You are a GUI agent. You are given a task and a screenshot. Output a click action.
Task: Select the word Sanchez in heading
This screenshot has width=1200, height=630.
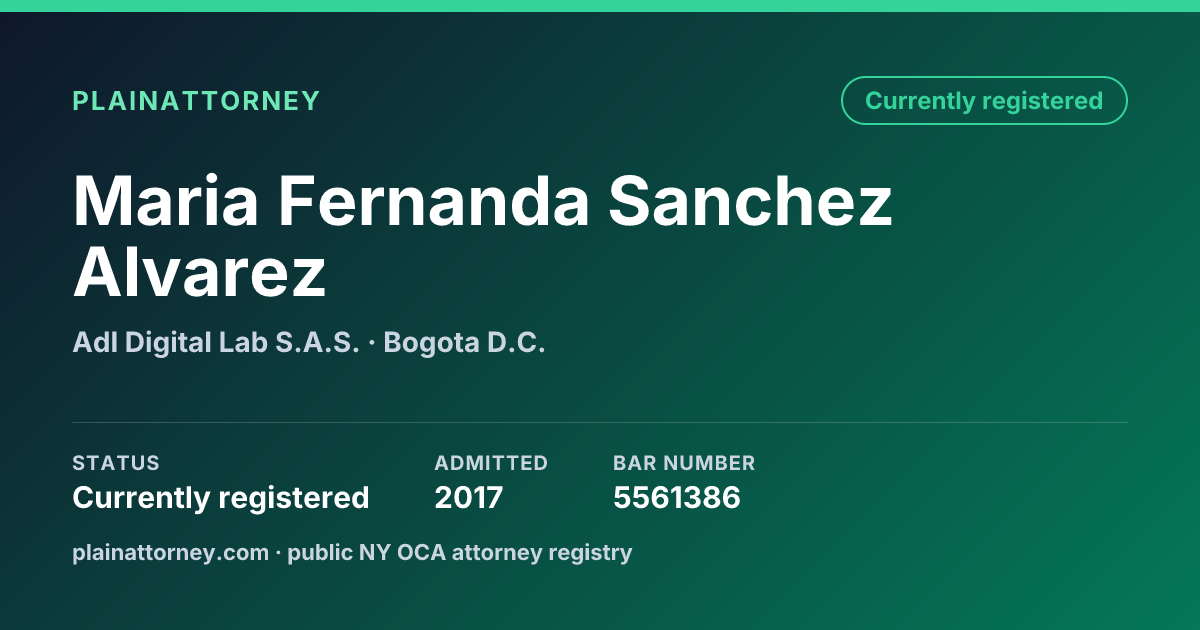750,200
